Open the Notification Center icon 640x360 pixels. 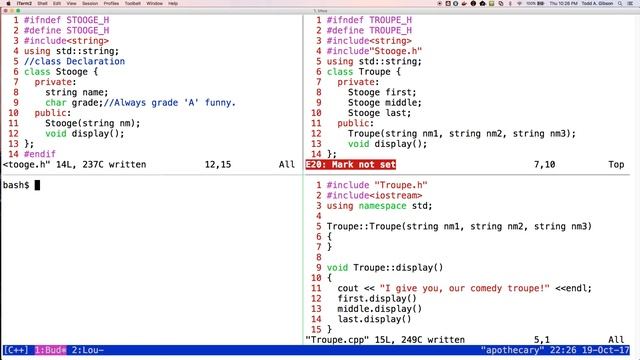coord(631,3)
